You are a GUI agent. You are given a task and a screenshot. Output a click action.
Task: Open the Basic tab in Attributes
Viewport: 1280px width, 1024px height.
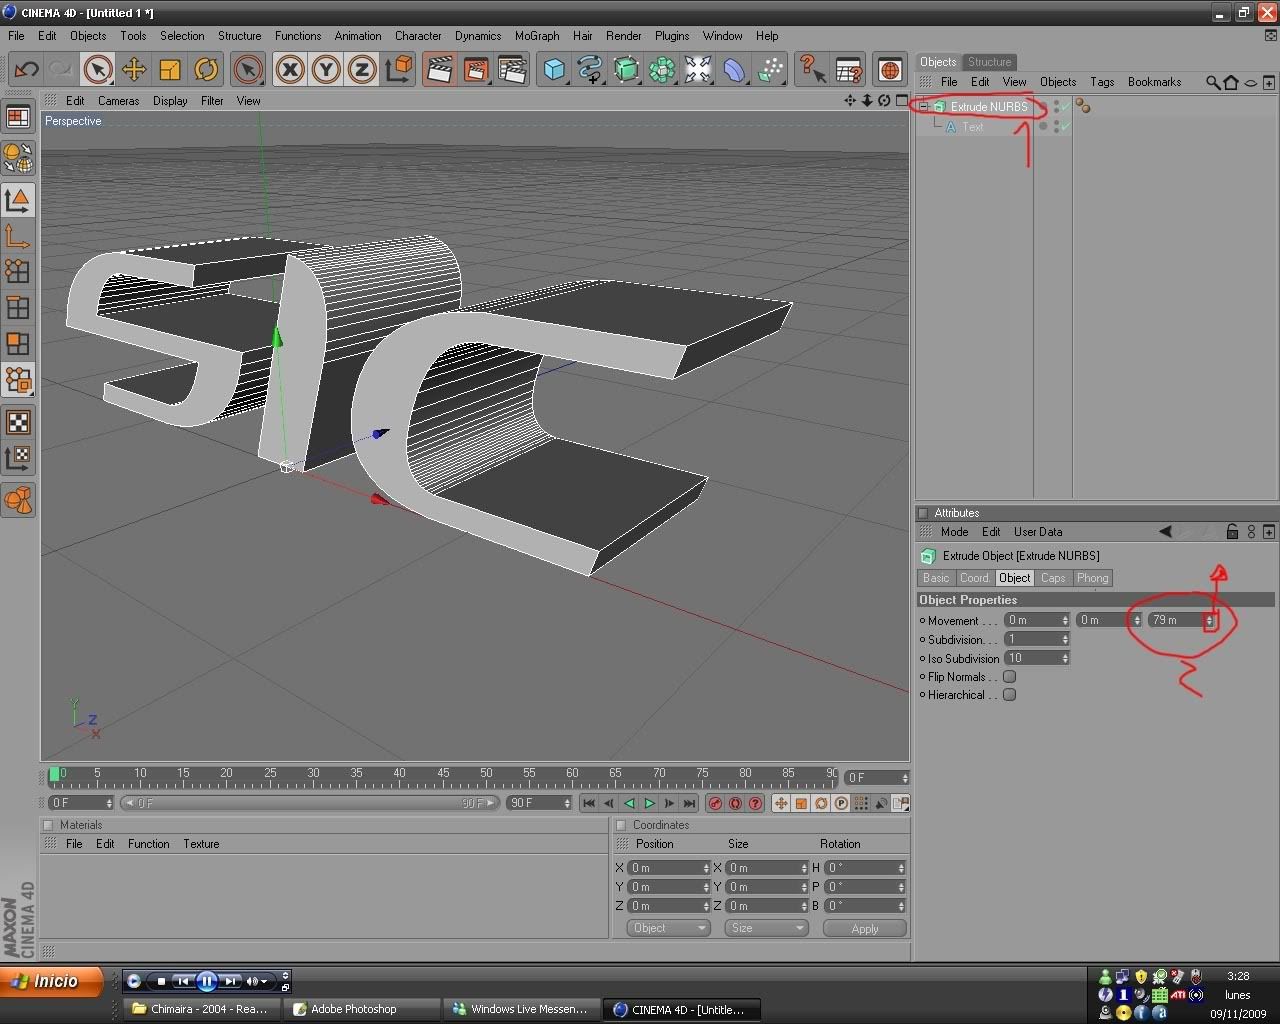point(936,578)
